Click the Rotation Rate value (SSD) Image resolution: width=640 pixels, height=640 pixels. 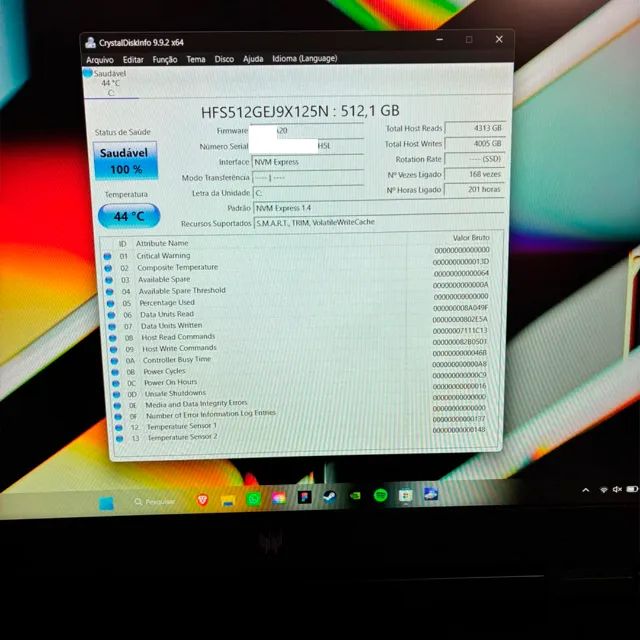tap(475, 159)
